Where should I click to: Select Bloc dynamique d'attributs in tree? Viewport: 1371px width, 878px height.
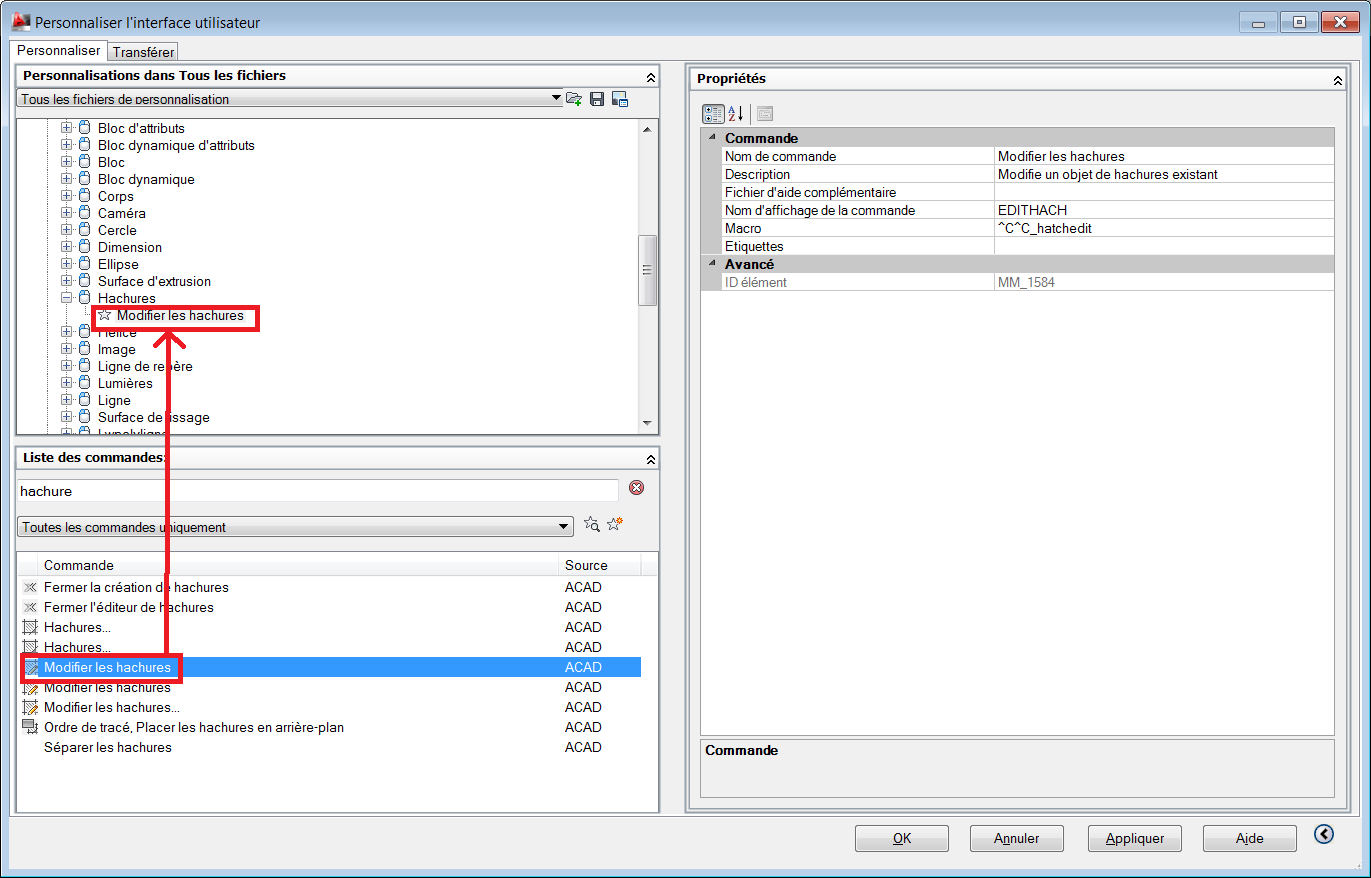tap(176, 145)
